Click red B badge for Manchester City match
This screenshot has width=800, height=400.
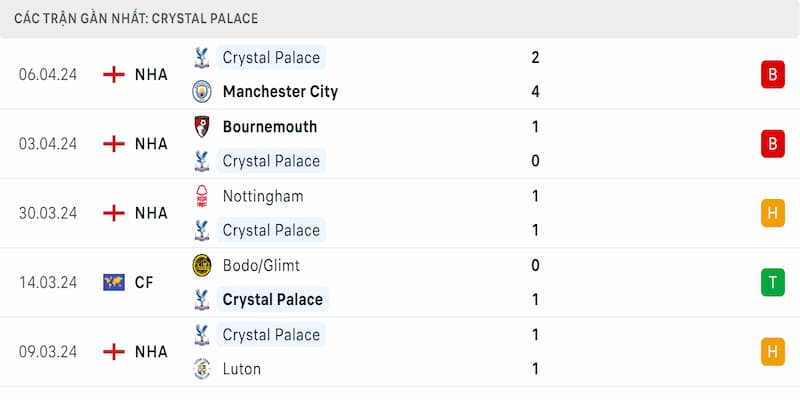(x=773, y=74)
